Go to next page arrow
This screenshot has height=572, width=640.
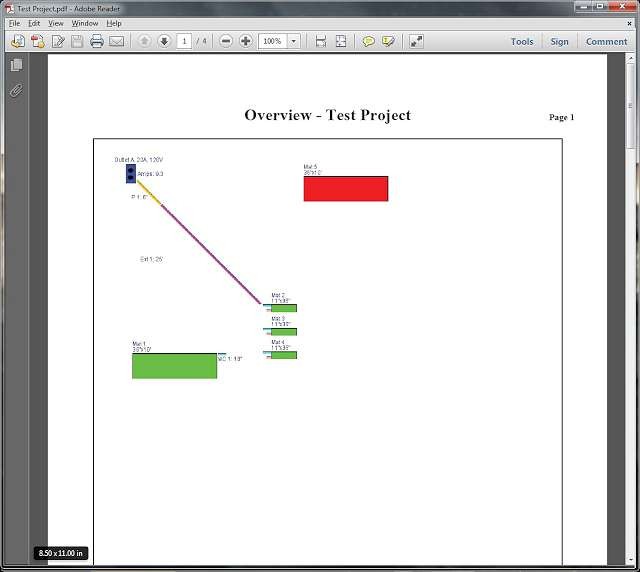[x=164, y=41]
